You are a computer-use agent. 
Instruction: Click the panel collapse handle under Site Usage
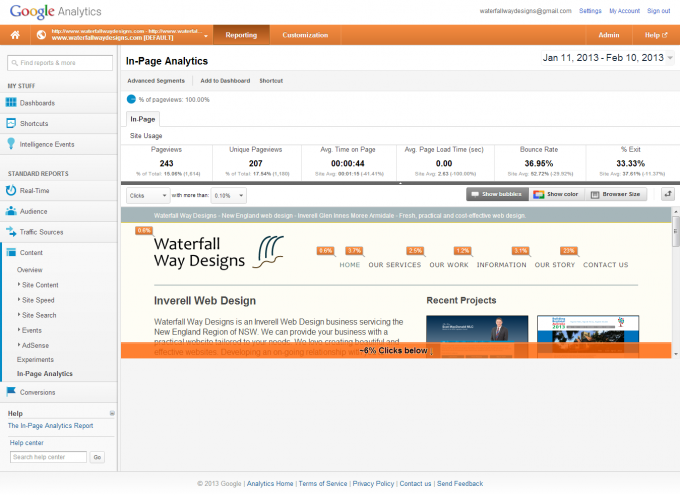[400, 183]
